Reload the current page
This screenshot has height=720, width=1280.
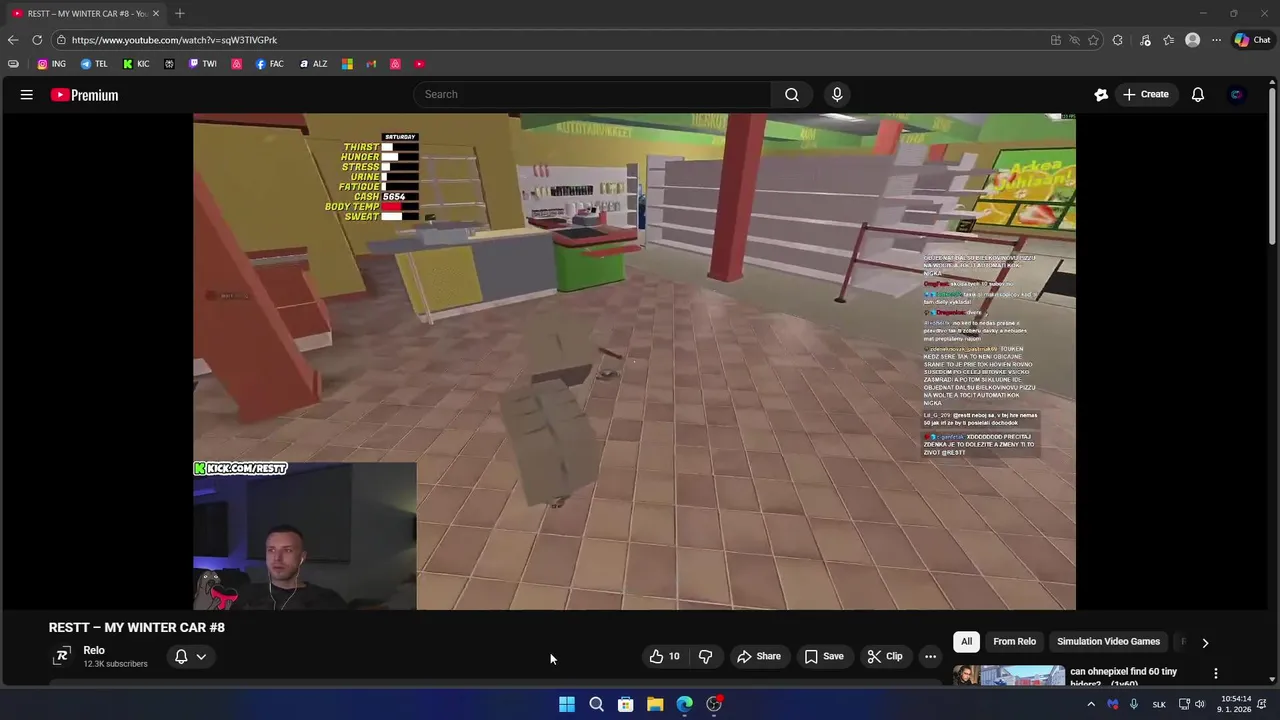click(37, 40)
